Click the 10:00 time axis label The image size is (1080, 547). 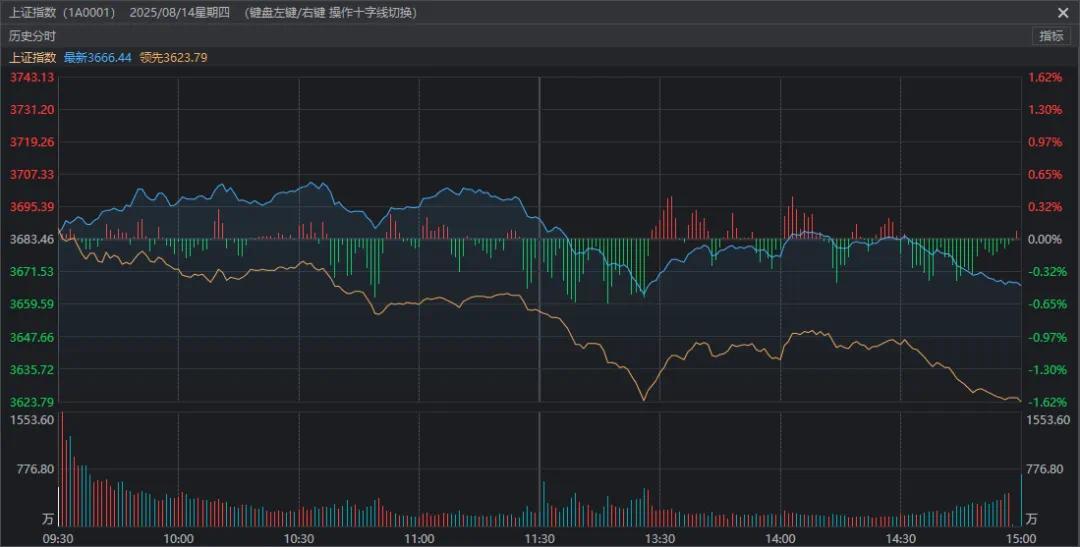point(178,538)
